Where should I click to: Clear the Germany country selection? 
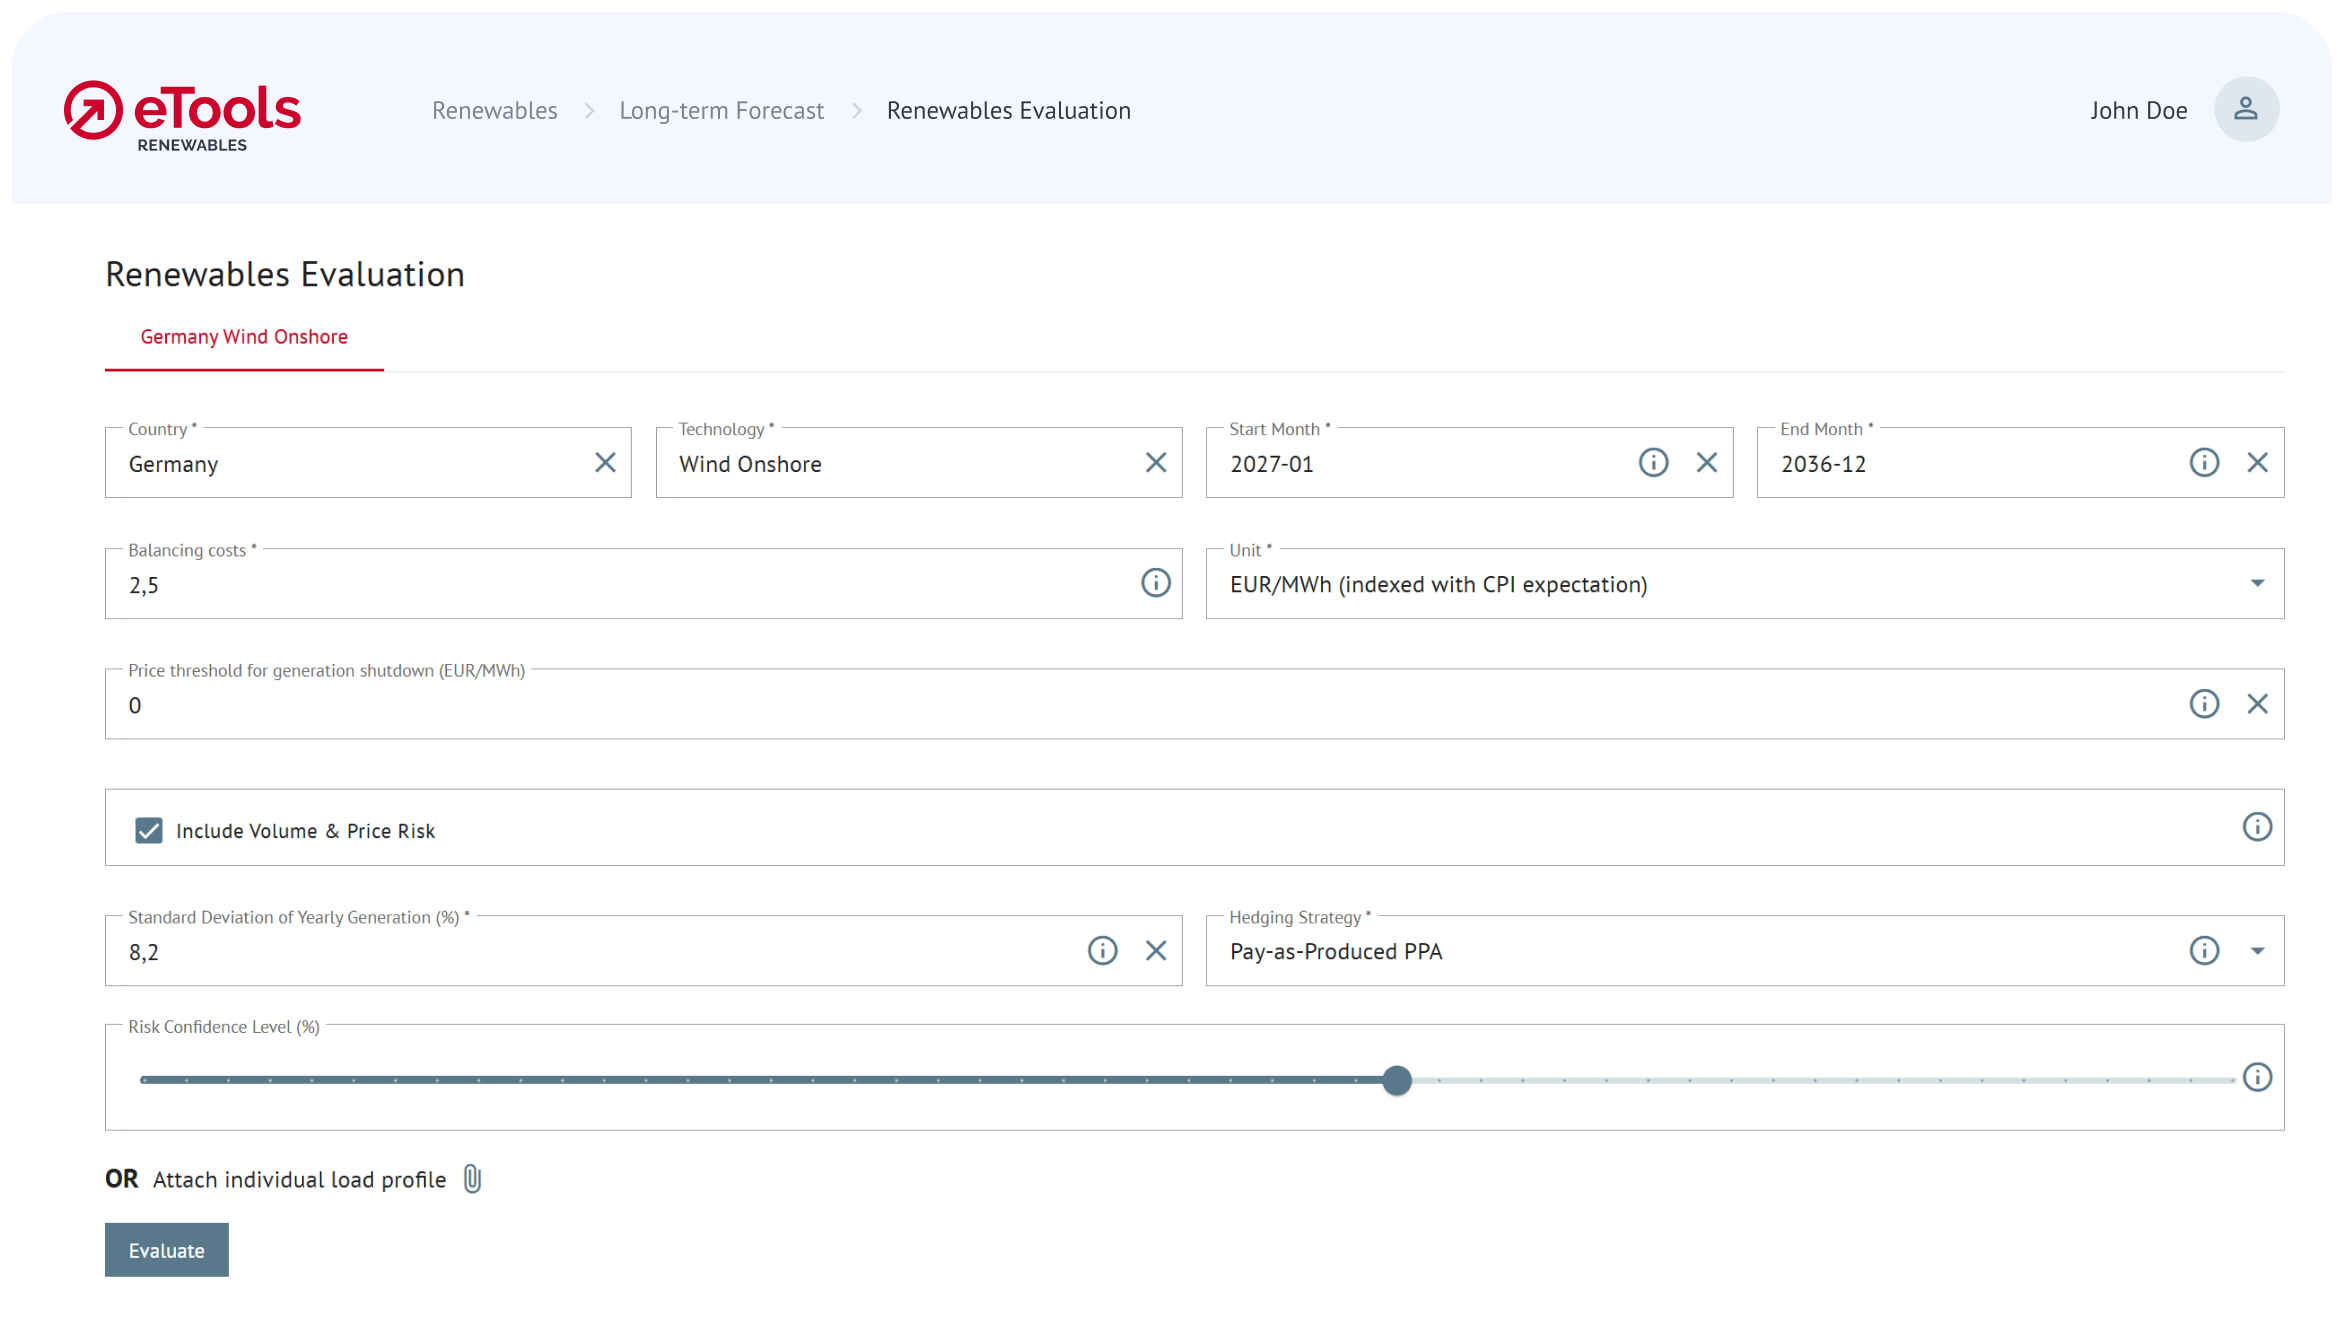(x=605, y=462)
